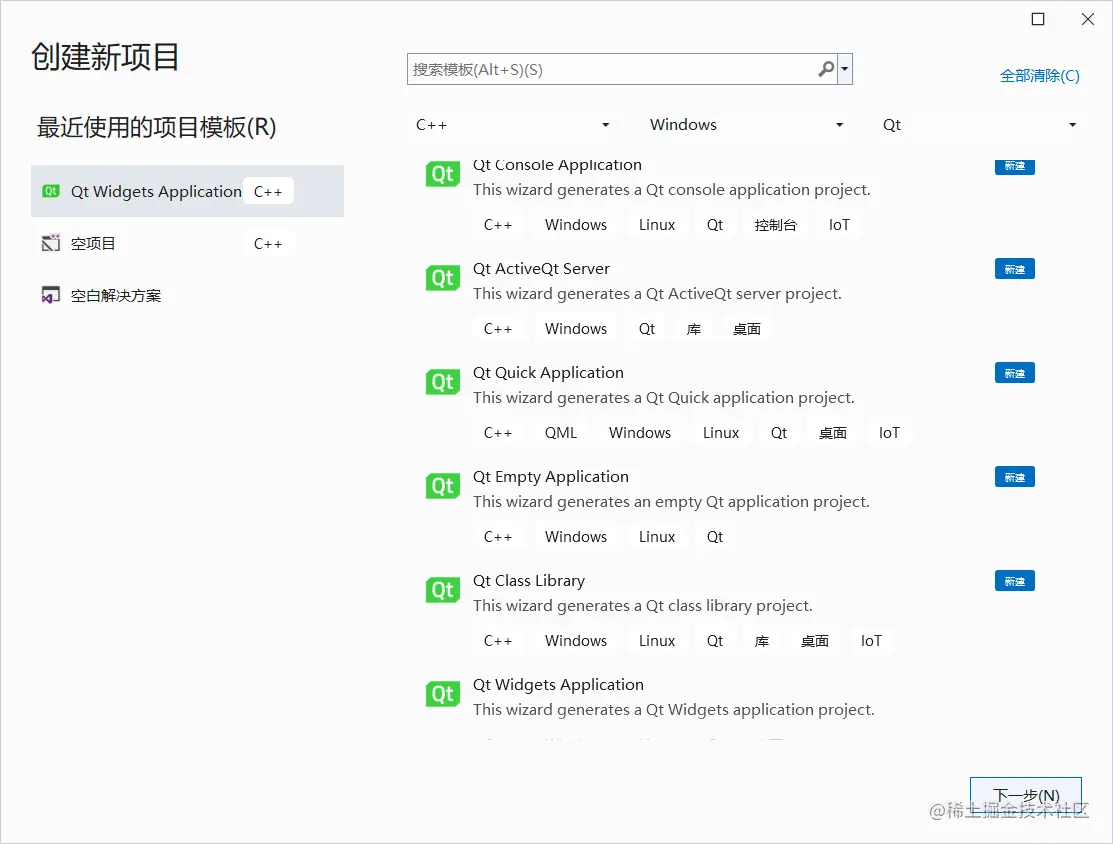The width and height of the screenshot is (1113, 844).
Task: Click the C++ tag beside 空项目
Action: coord(268,243)
